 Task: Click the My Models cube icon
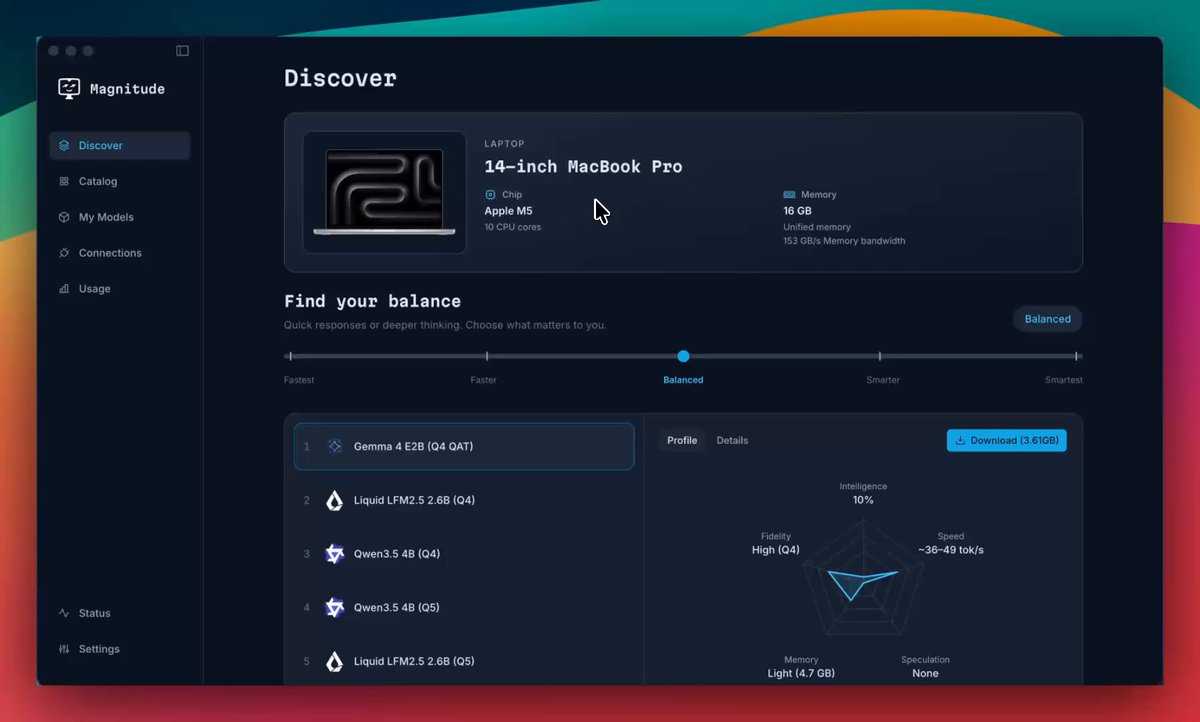point(64,218)
